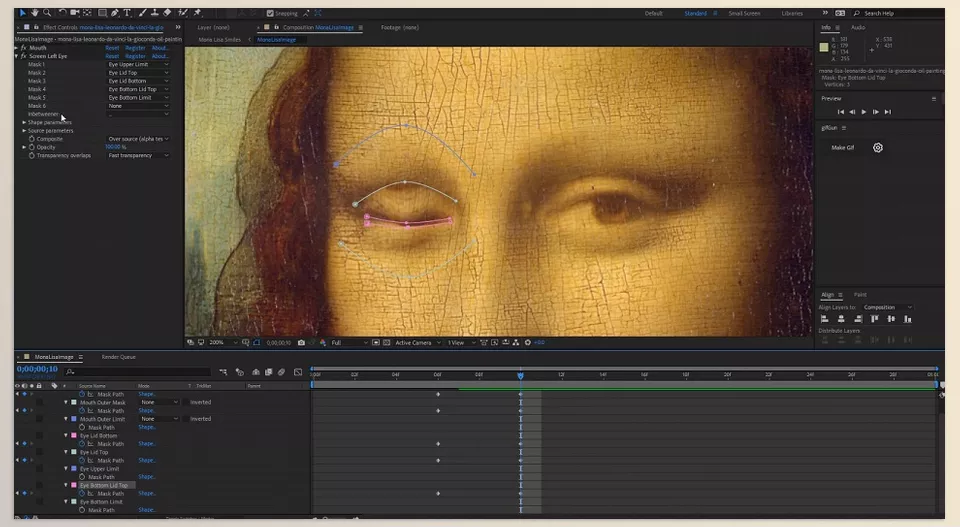This screenshot has width=960, height=527.
Task: Select the Rotation tool
Action: tap(62, 13)
